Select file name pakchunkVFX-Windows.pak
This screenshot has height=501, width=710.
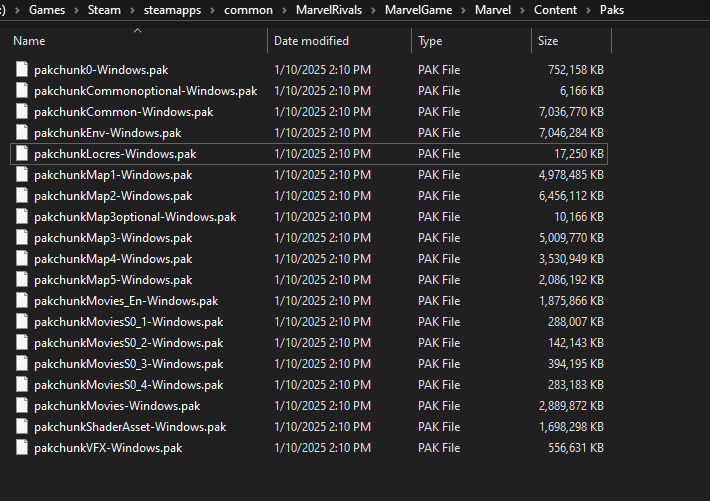coord(108,448)
